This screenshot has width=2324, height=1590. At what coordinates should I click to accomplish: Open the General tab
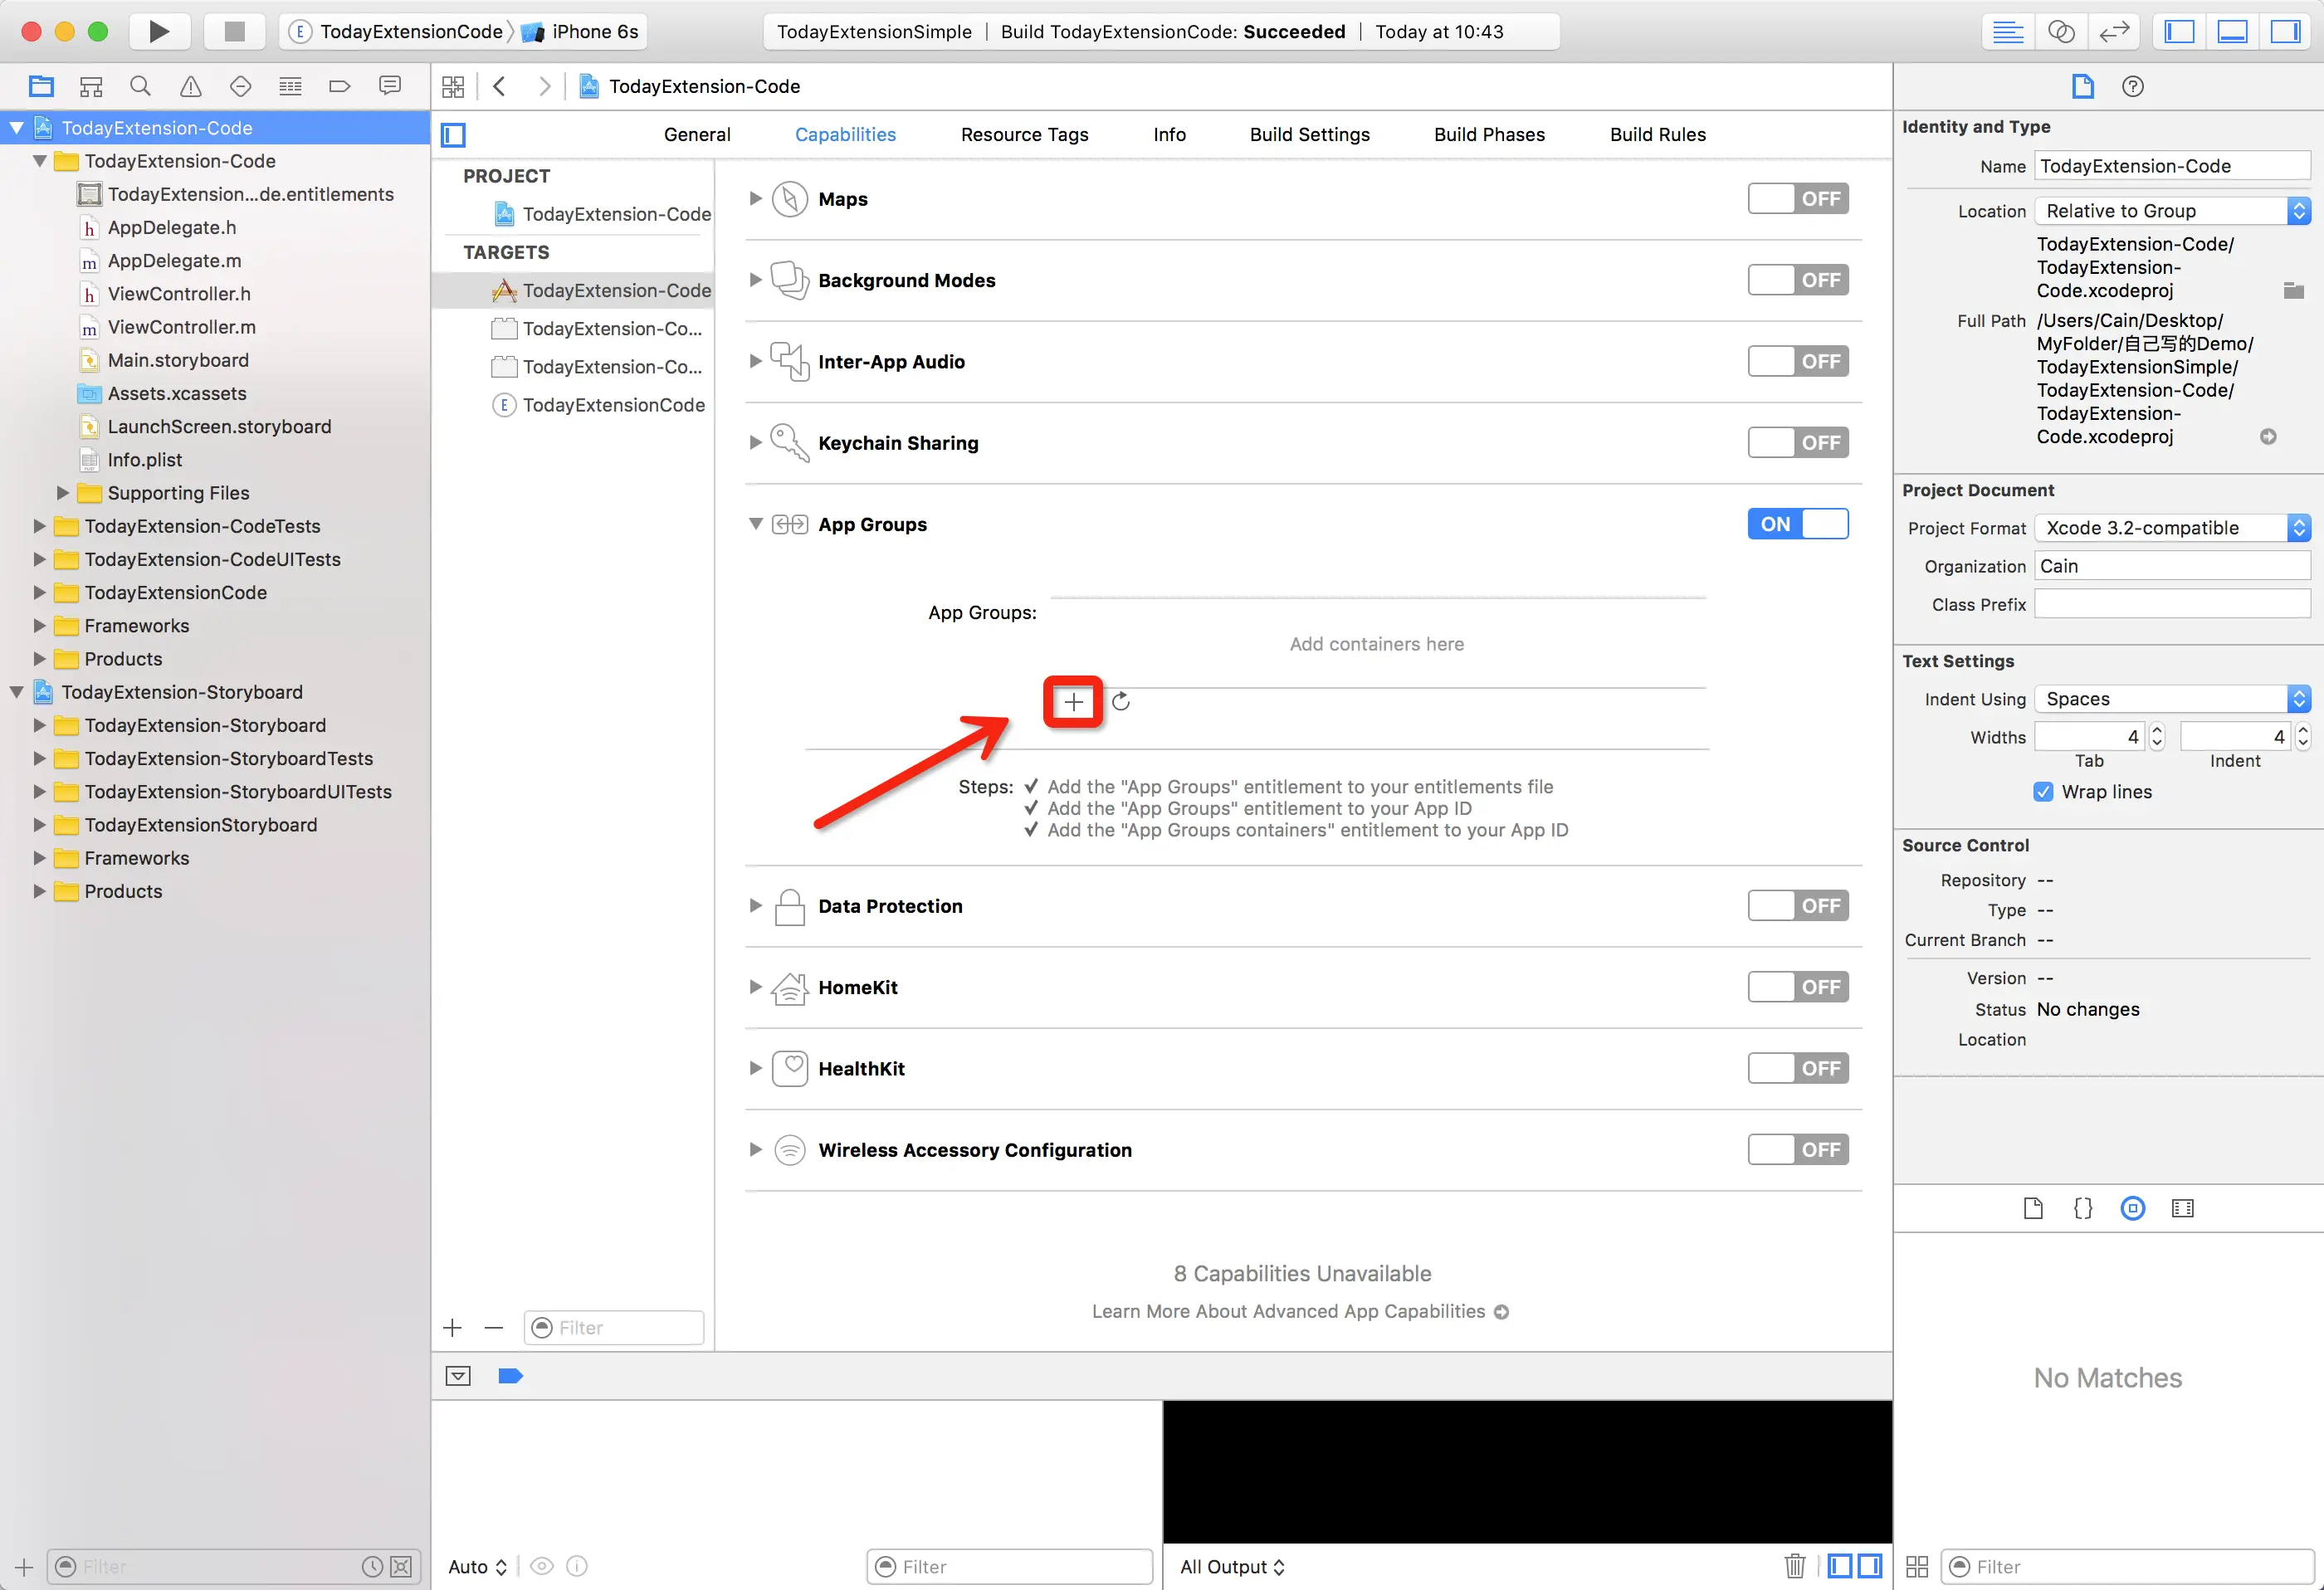(697, 134)
